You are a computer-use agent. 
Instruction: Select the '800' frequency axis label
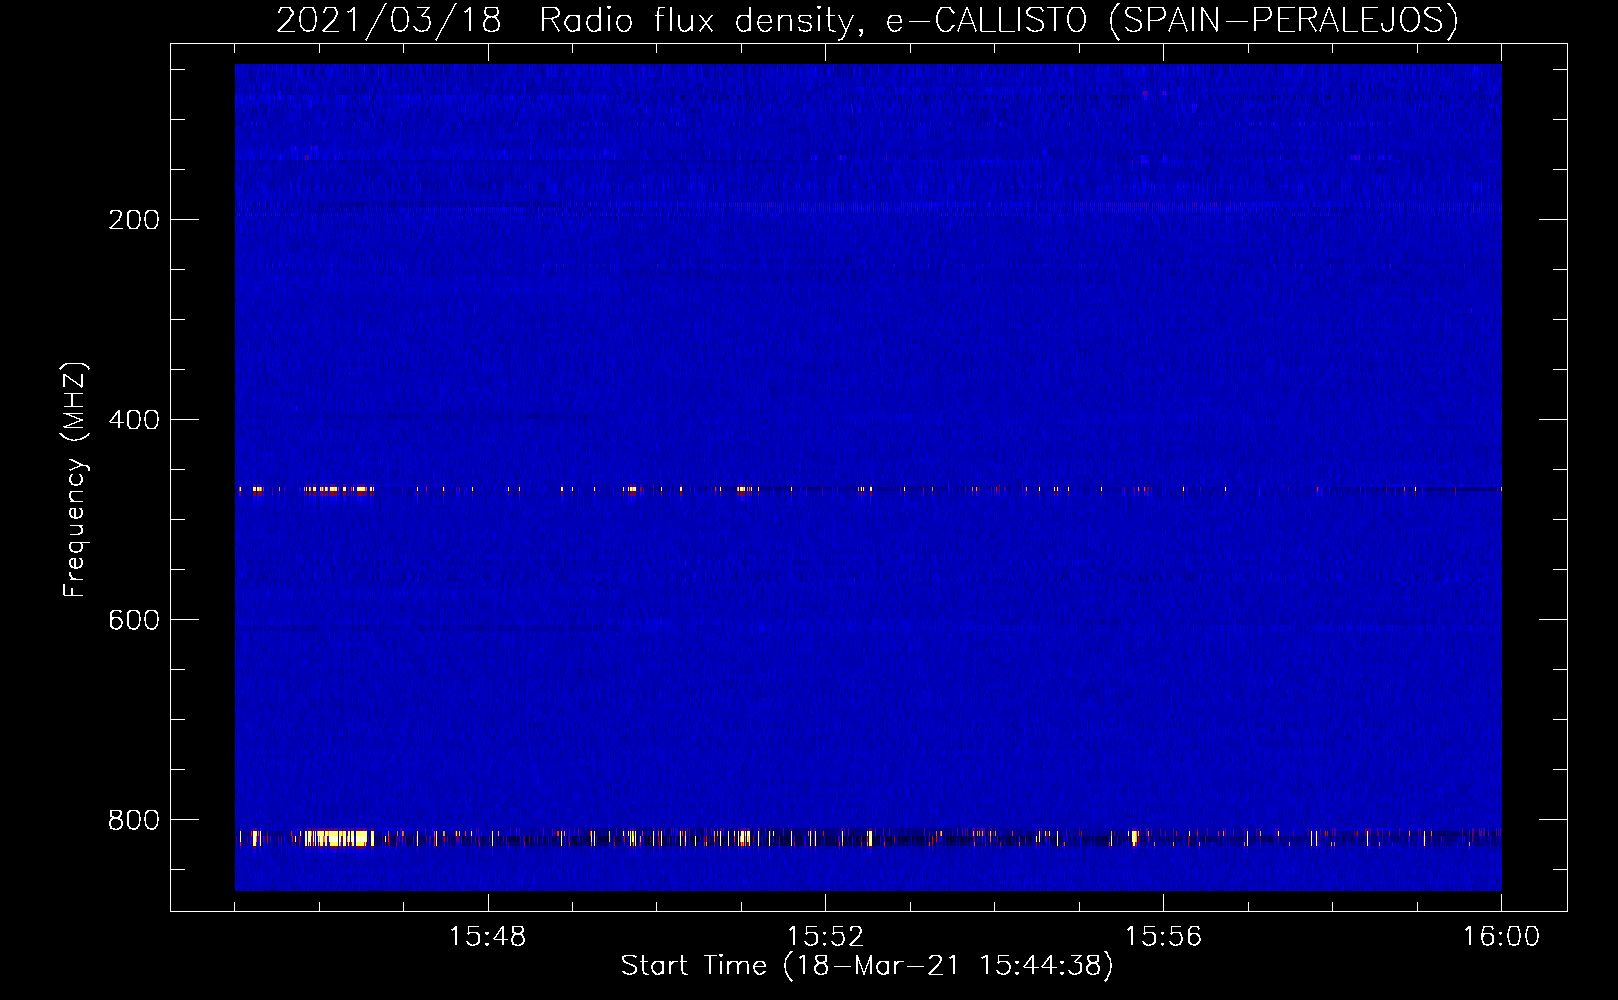(133, 820)
